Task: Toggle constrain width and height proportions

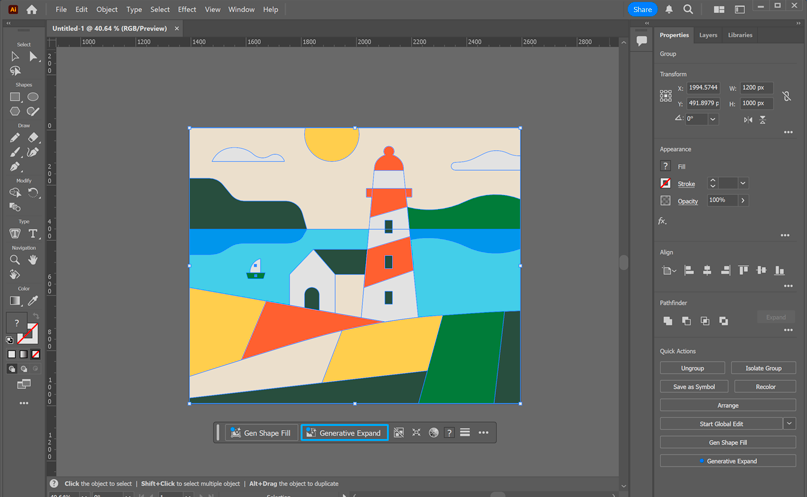Action: pos(786,96)
